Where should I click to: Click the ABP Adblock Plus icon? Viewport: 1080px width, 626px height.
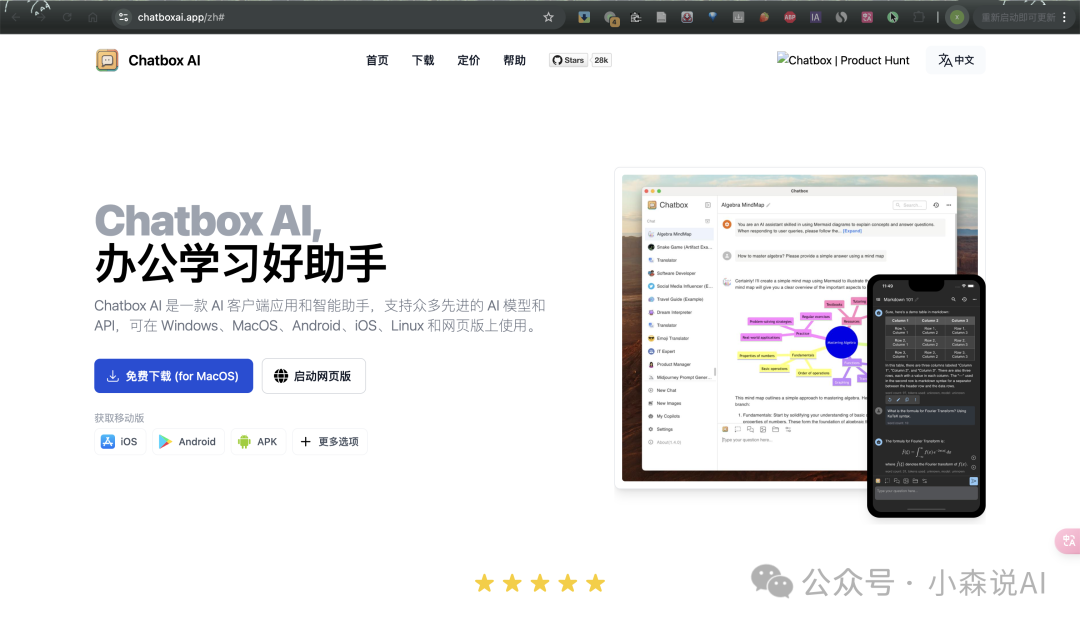pos(790,17)
